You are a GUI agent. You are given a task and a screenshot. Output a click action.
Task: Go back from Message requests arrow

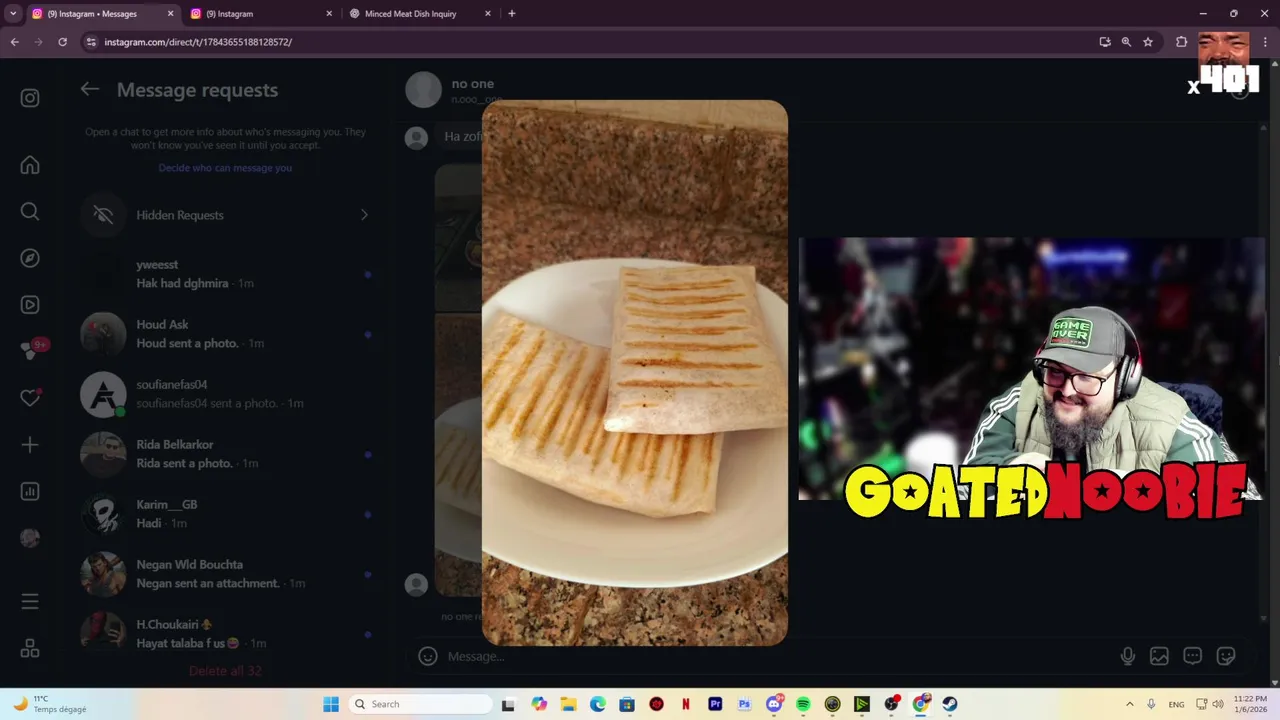click(x=90, y=89)
